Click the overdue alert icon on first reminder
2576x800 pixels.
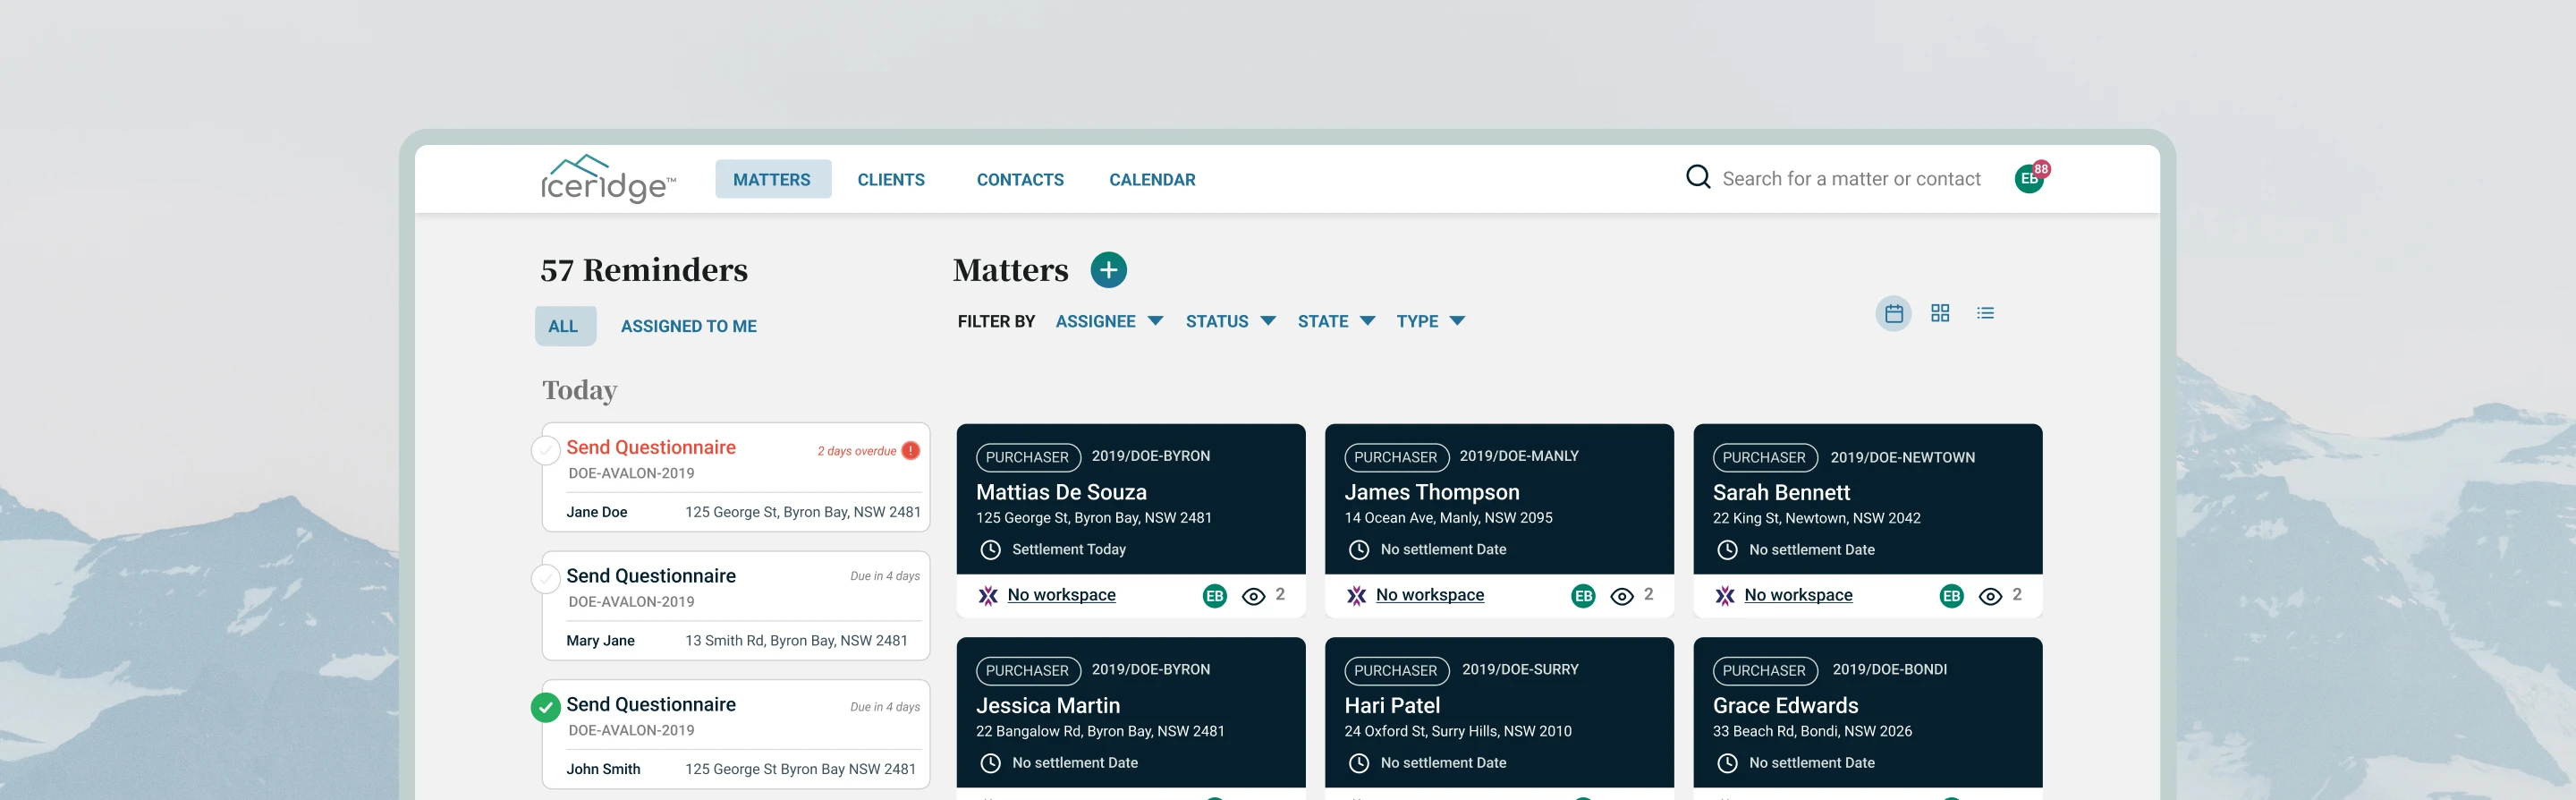pyautogui.click(x=910, y=450)
